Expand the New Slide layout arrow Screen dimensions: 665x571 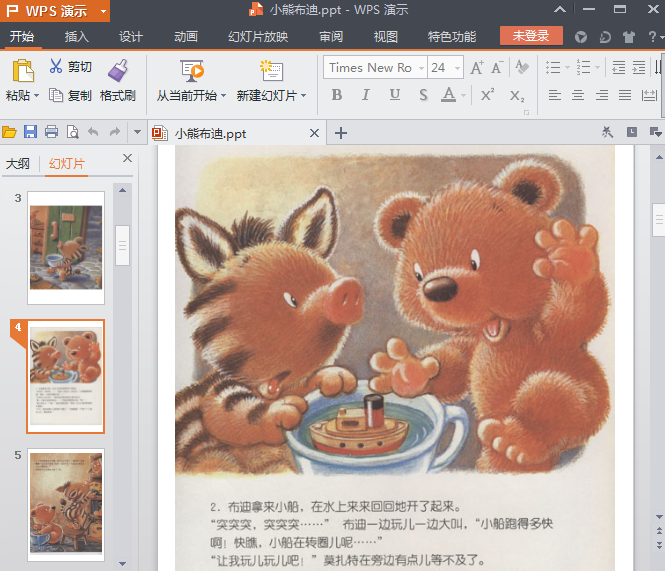pos(303,95)
